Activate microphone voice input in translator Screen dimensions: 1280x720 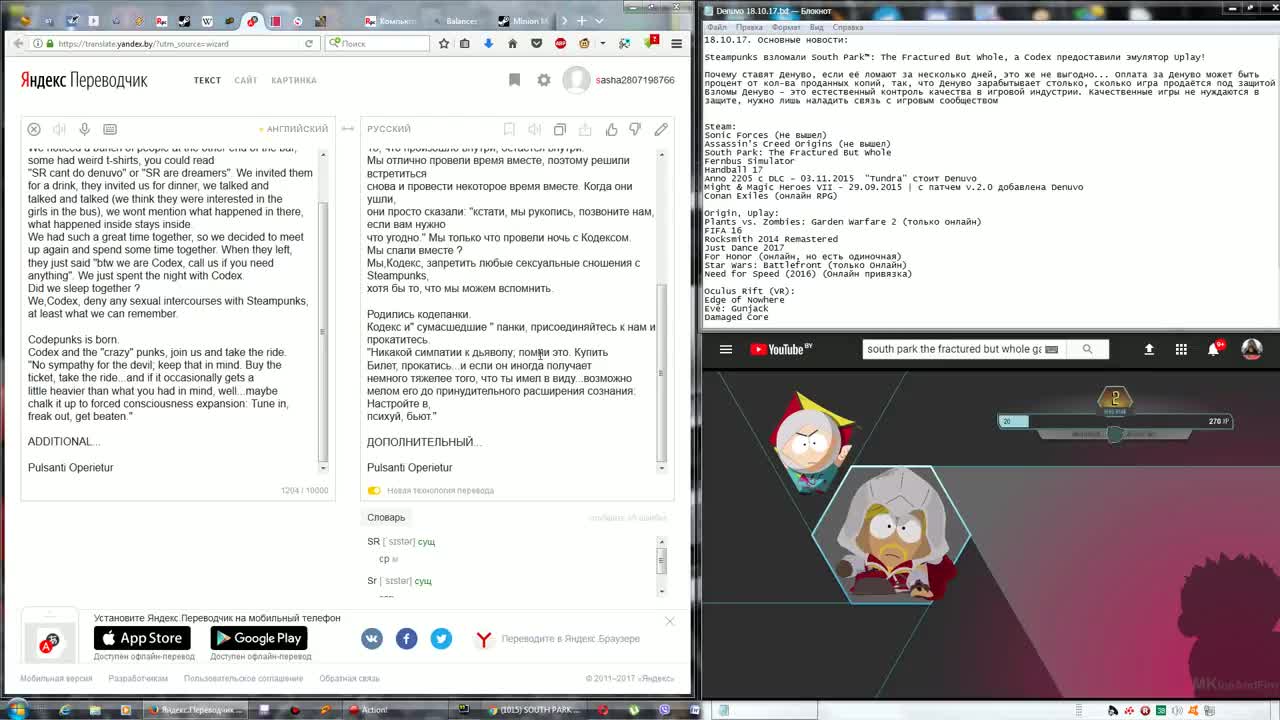click(x=84, y=129)
